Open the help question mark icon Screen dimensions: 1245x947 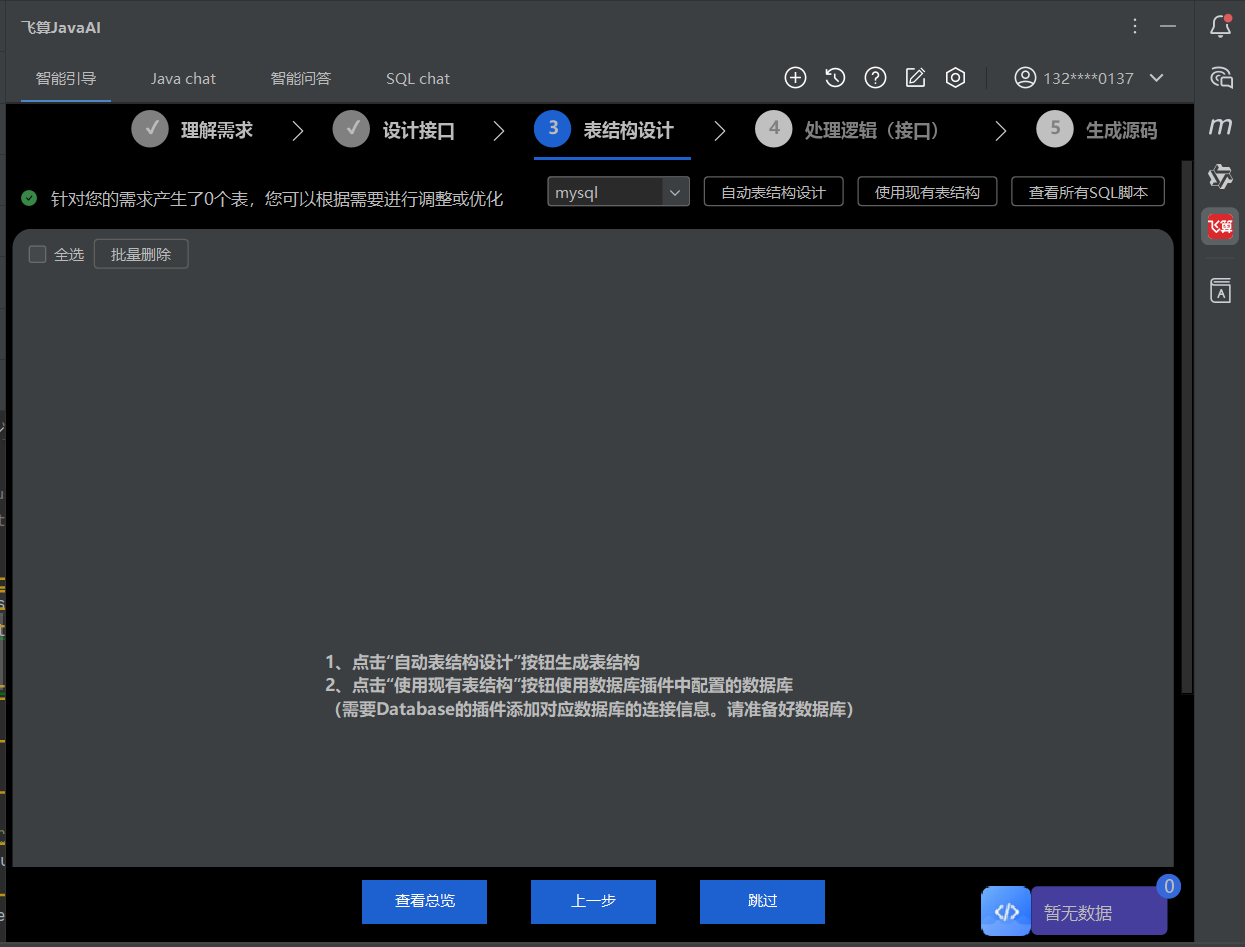(x=875, y=78)
